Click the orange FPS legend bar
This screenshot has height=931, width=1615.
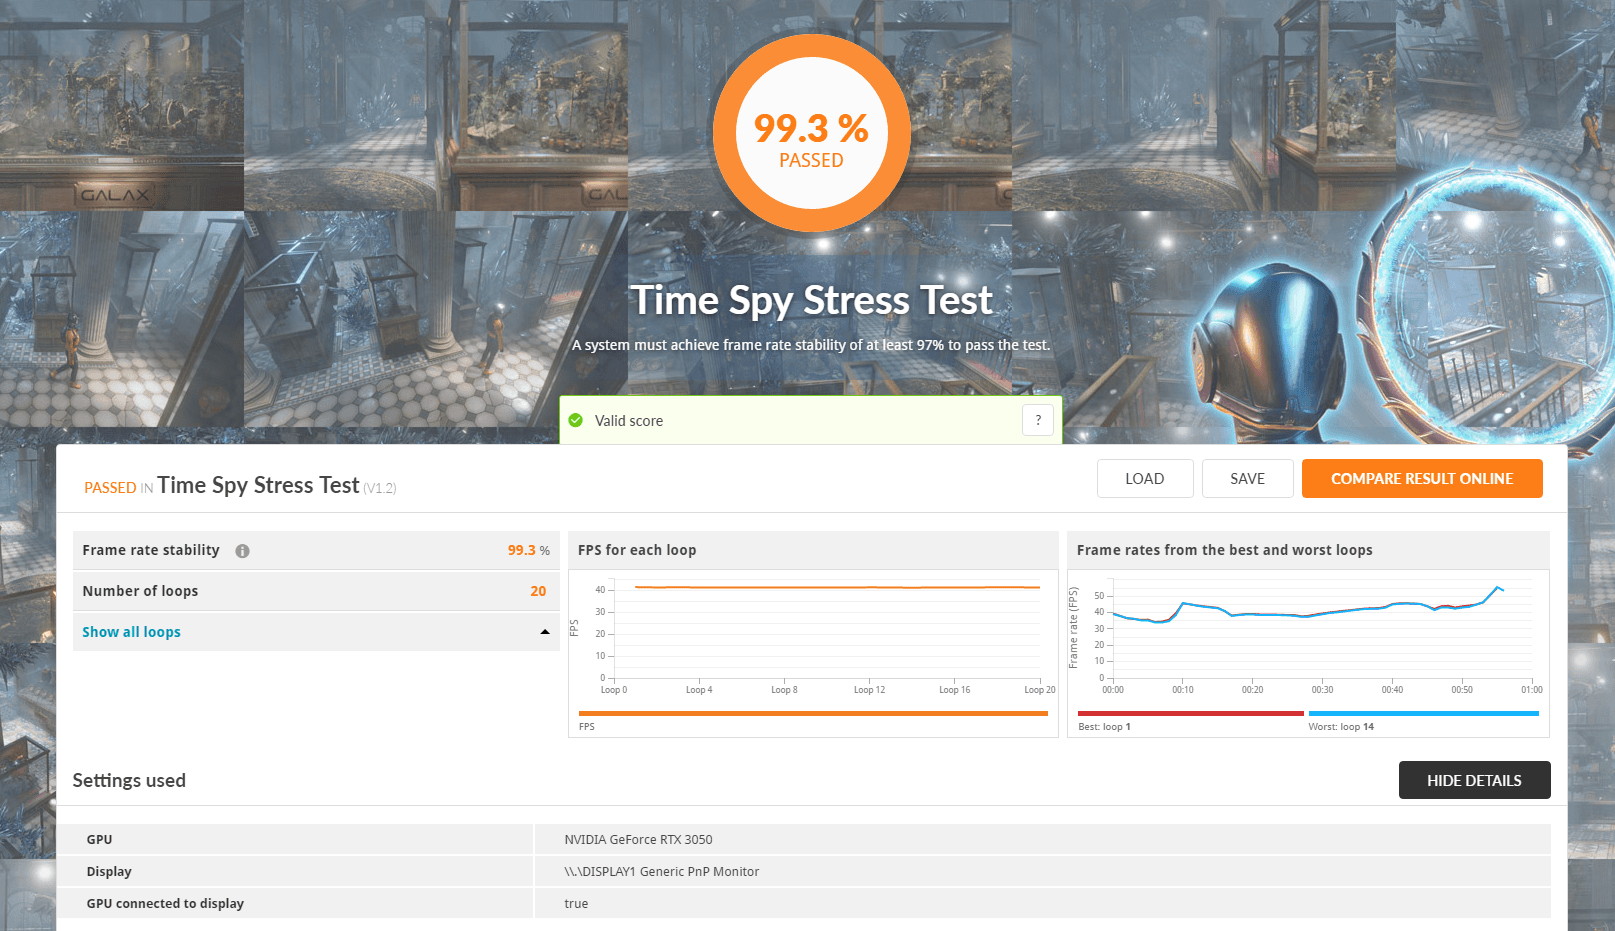(x=813, y=714)
